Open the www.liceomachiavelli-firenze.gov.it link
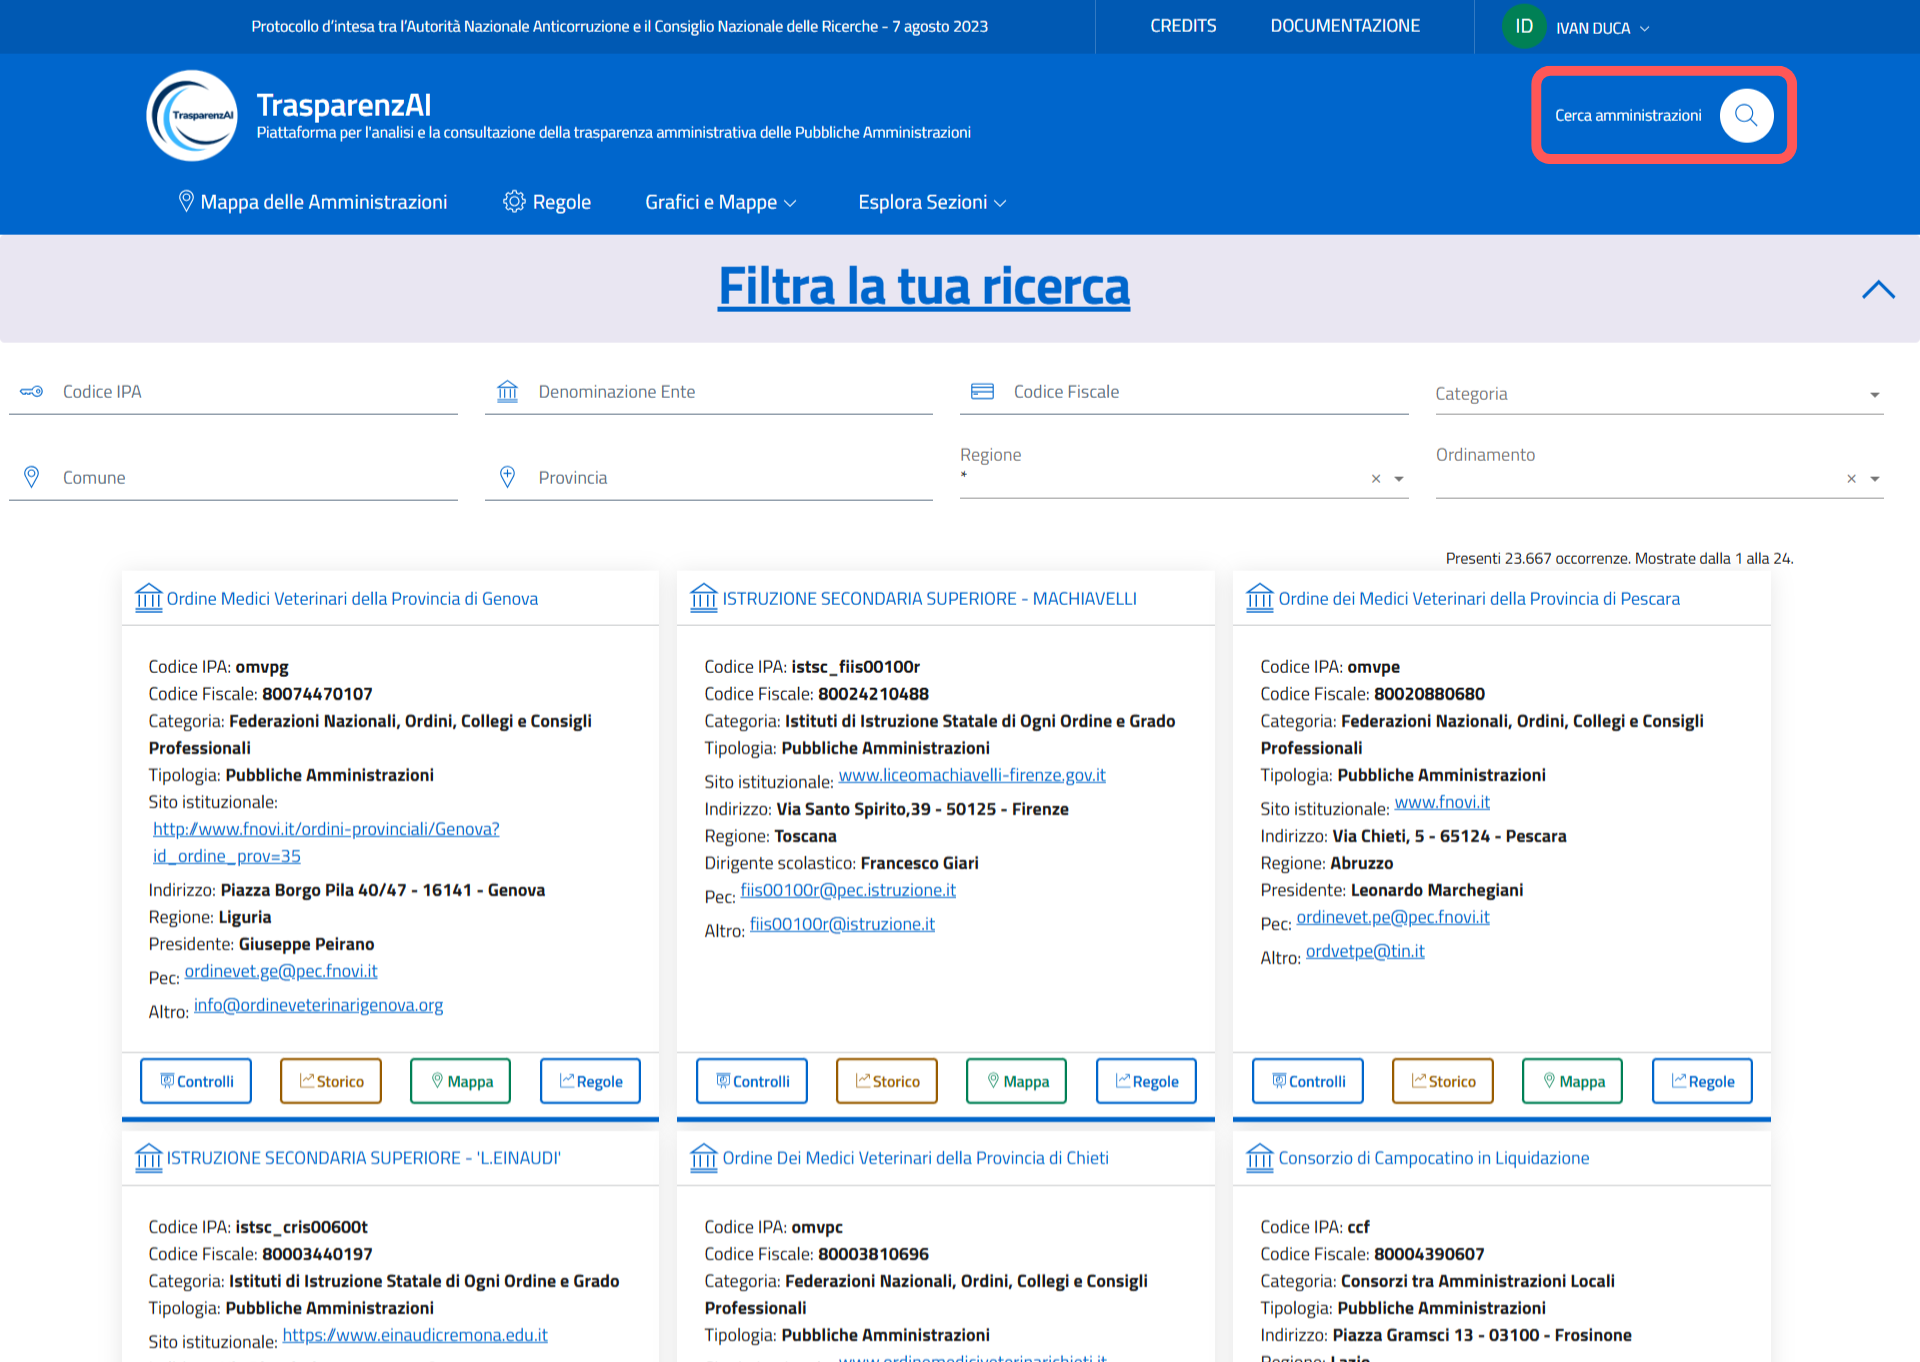Image resolution: width=1920 pixels, height=1362 pixels. pos(972,775)
